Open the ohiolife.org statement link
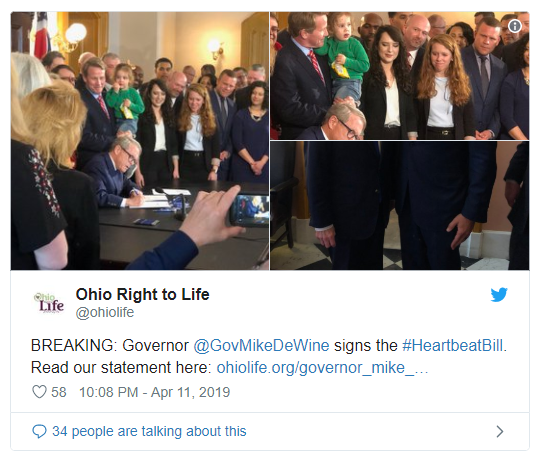Viewport: 542px width, 458px height. click(x=322, y=368)
